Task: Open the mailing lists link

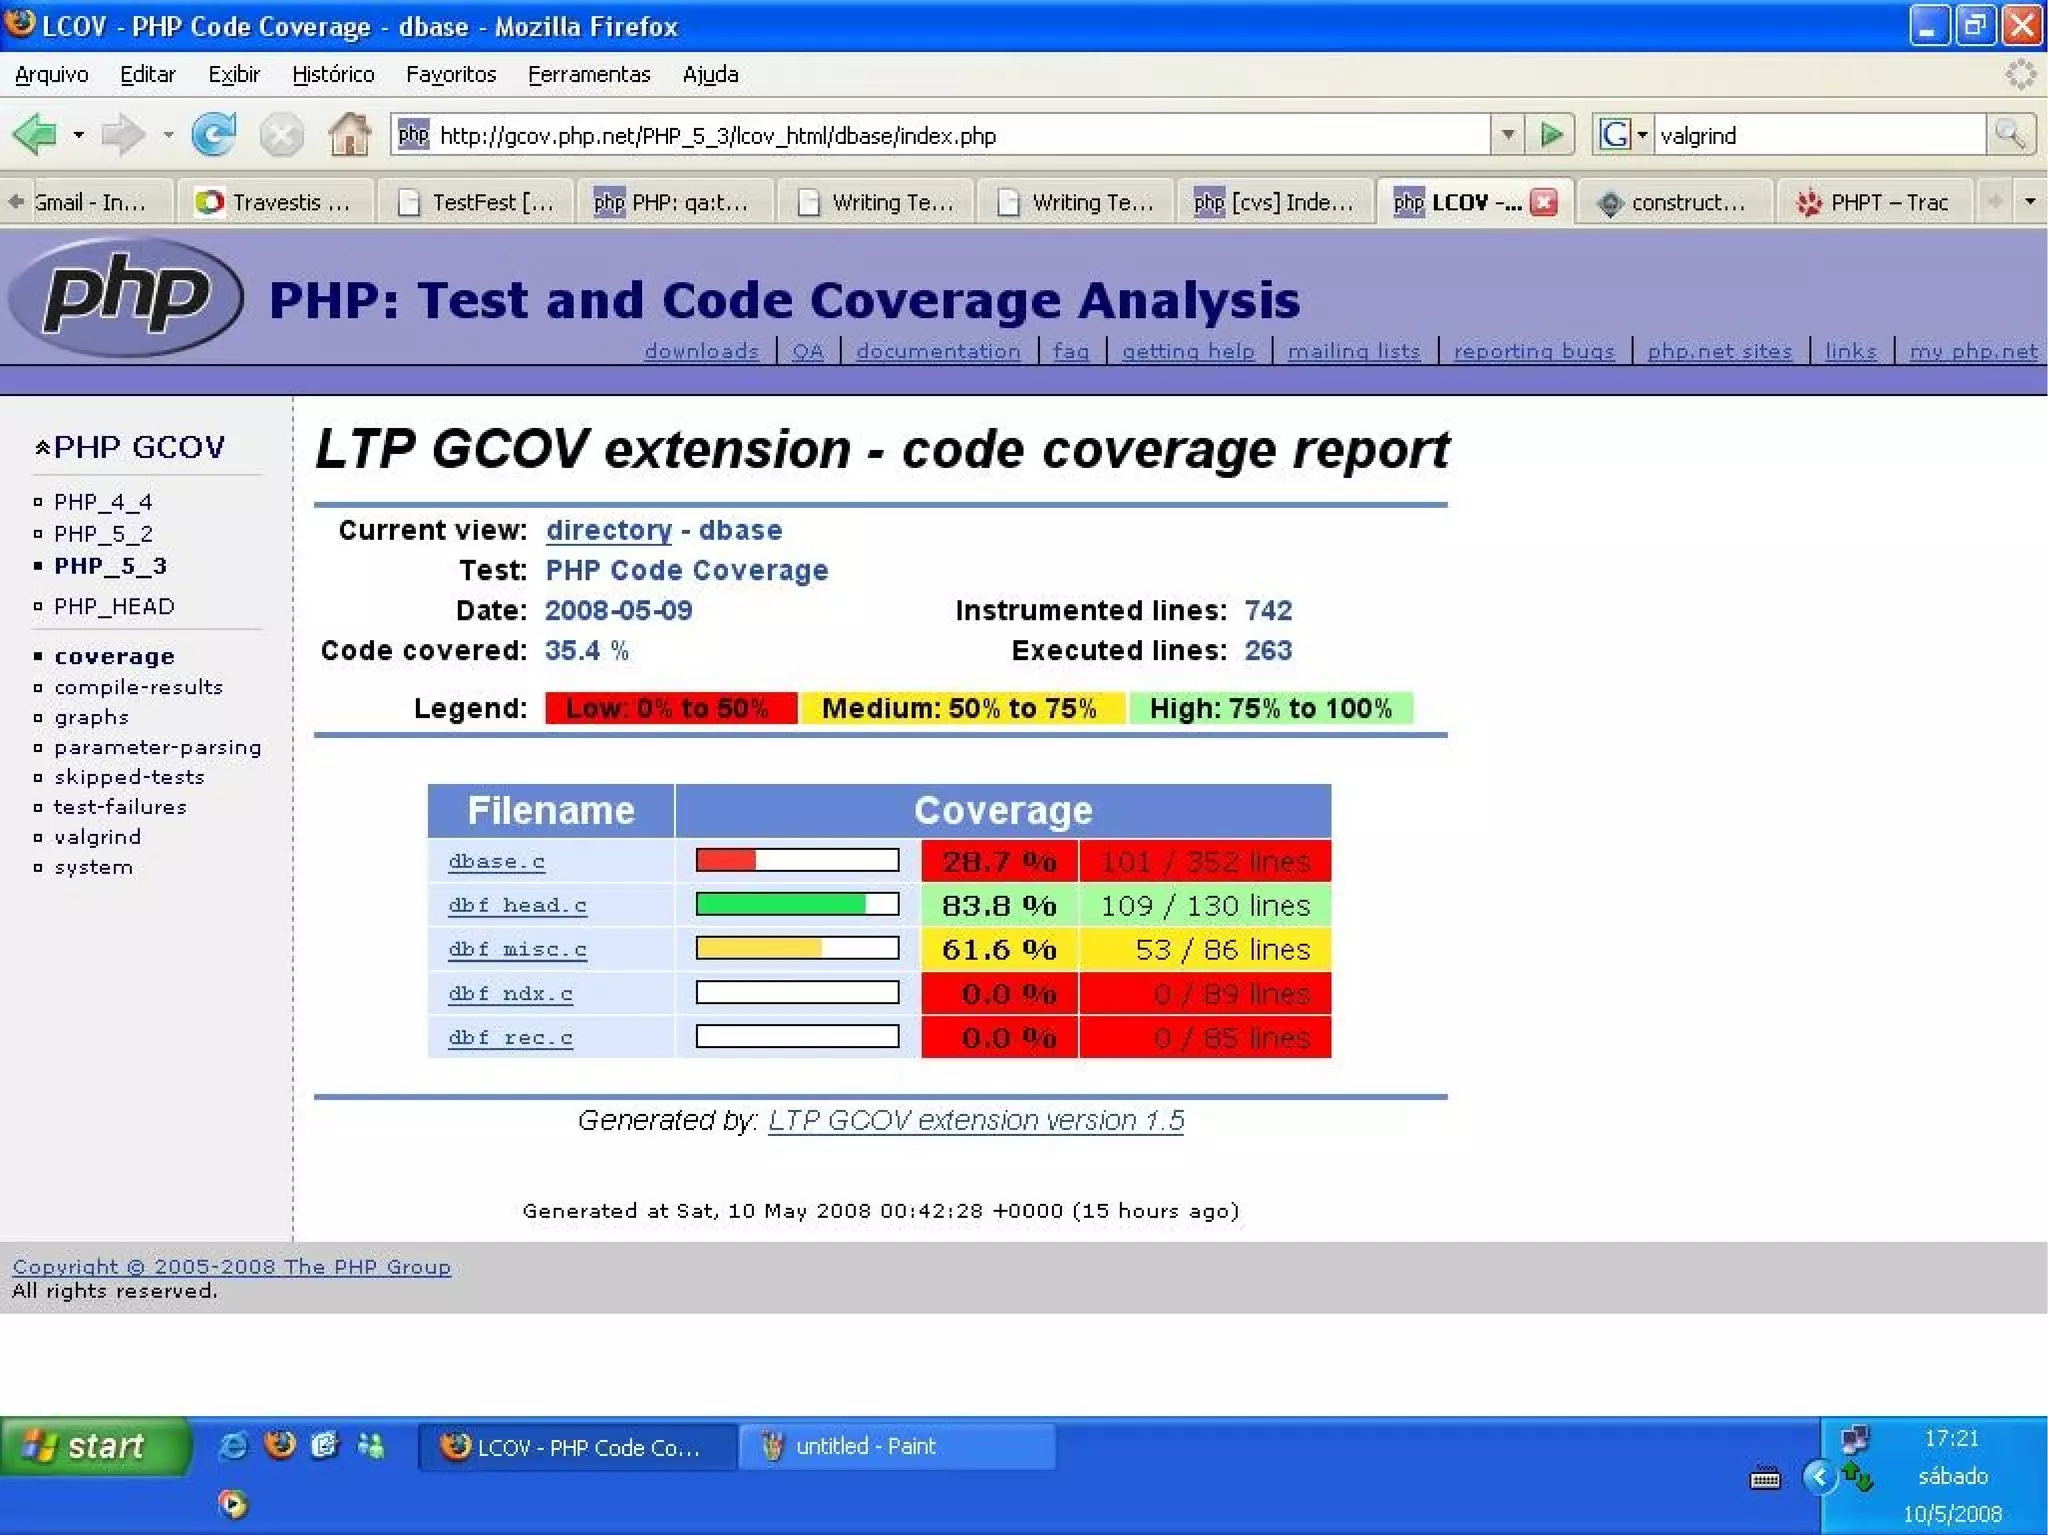Action: [1354, 351]
